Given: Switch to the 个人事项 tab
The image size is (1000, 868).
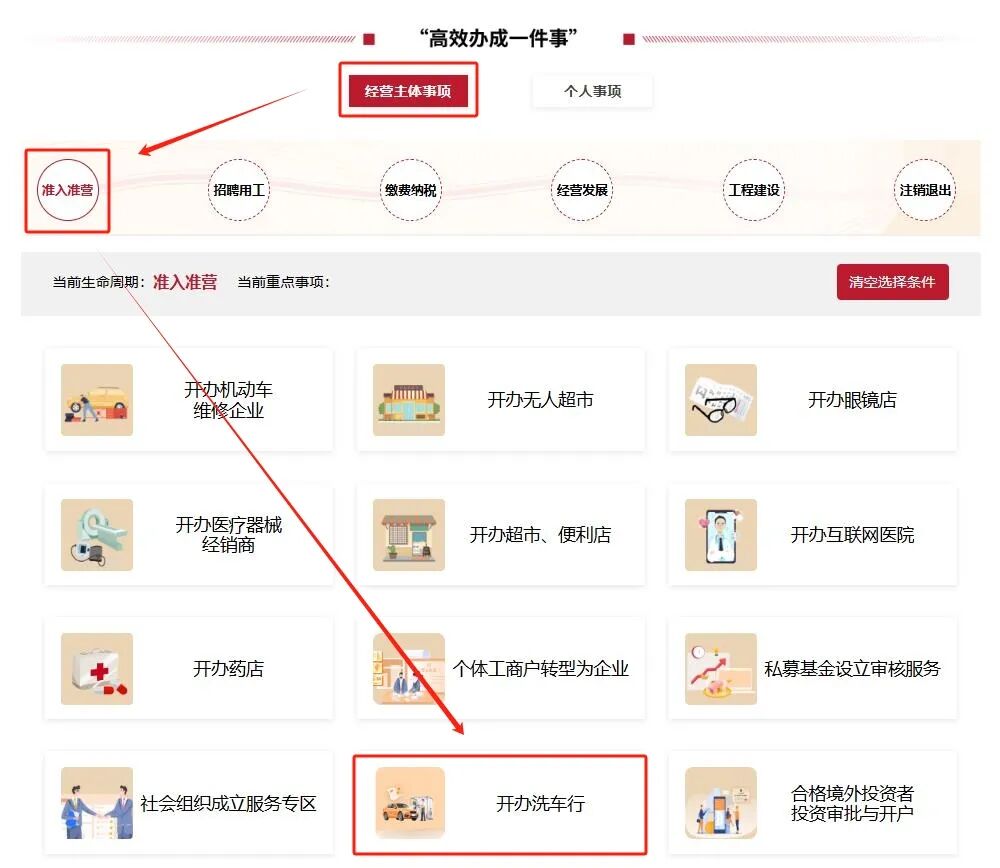Looking at the screenshot, I should (592, 91).
